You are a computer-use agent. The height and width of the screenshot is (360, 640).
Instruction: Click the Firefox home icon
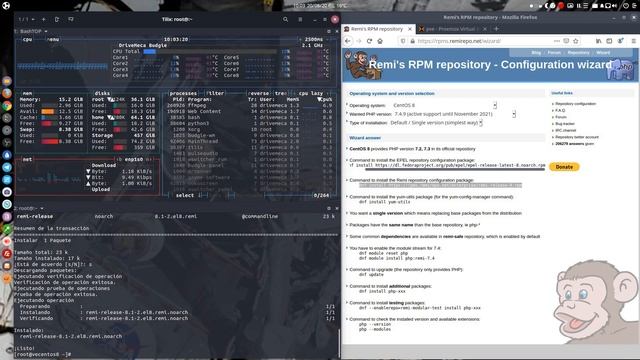[380, 41]
